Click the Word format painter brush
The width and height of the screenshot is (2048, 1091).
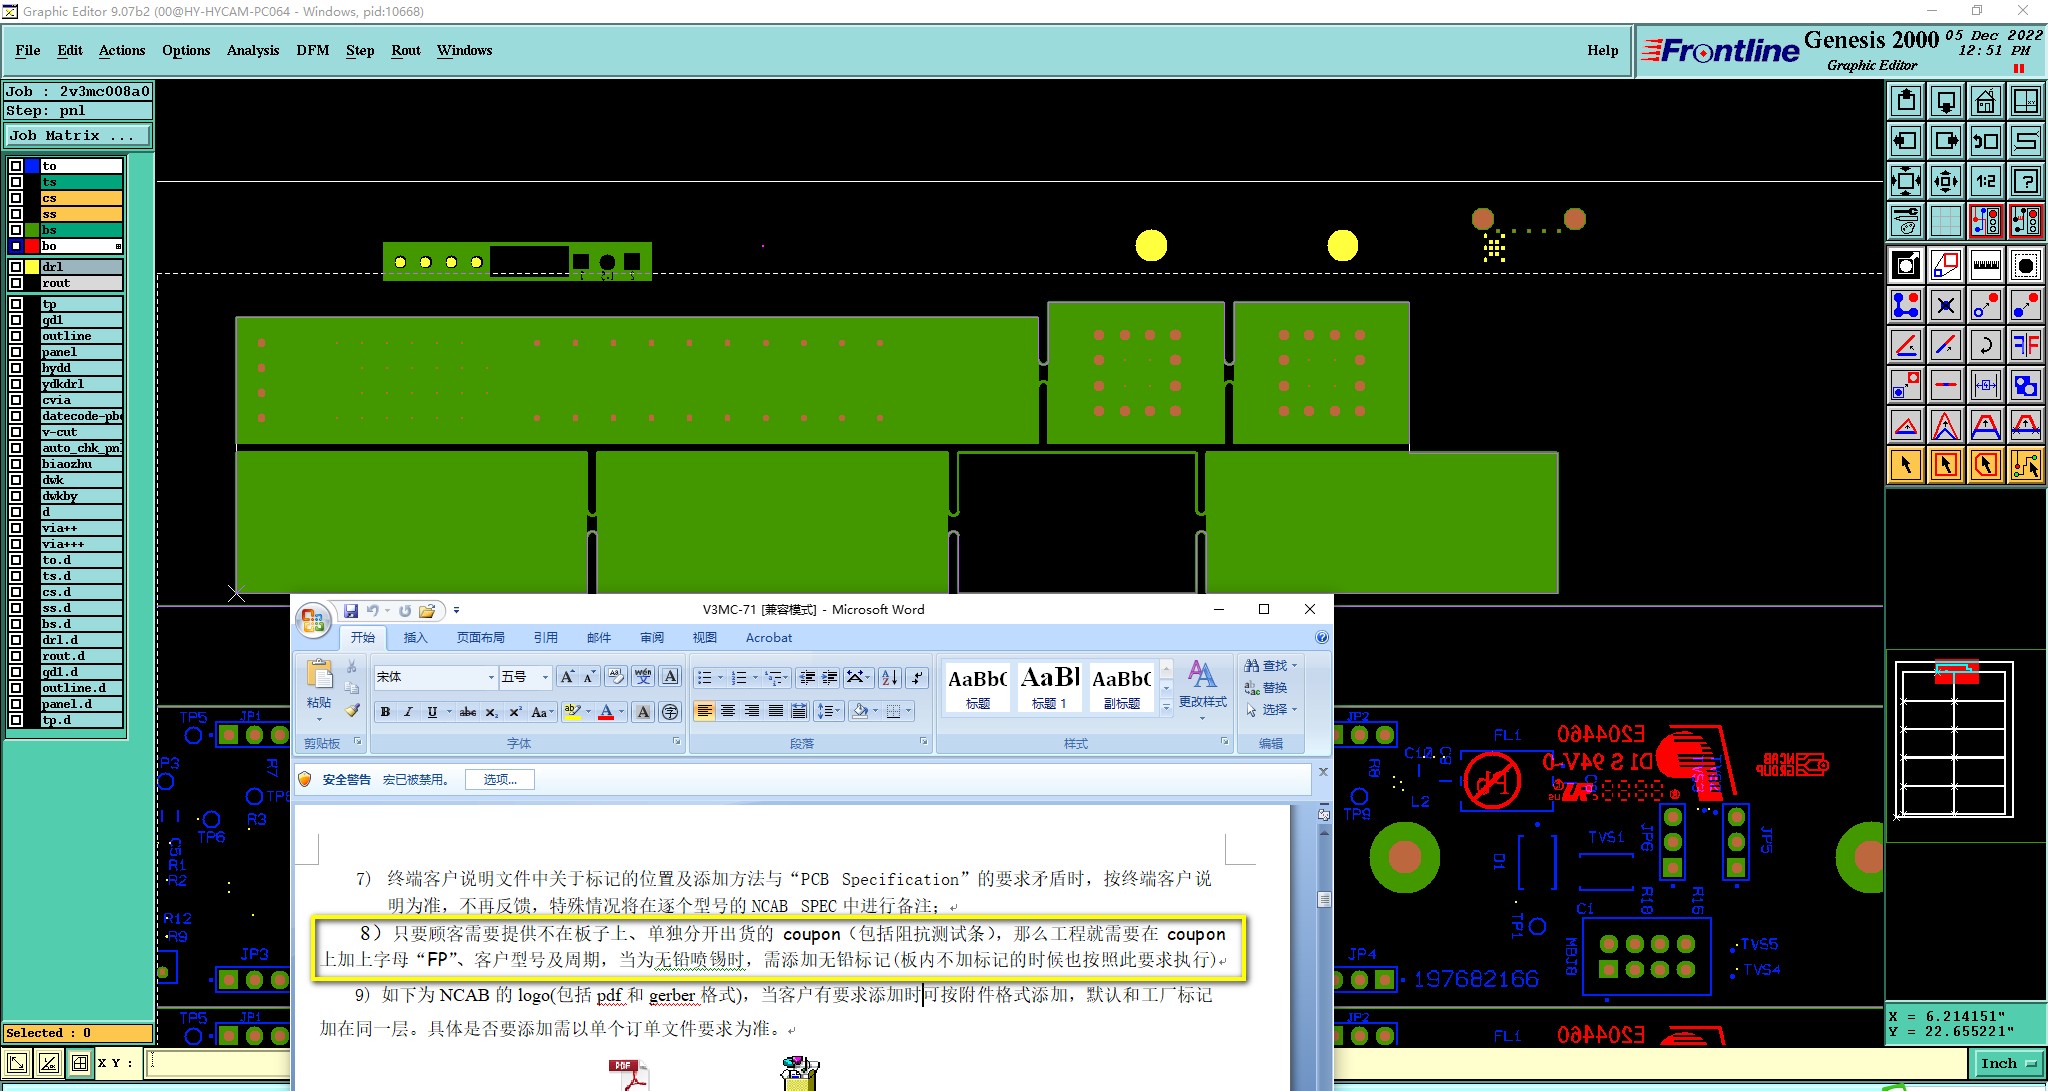[x=352, y=710]
